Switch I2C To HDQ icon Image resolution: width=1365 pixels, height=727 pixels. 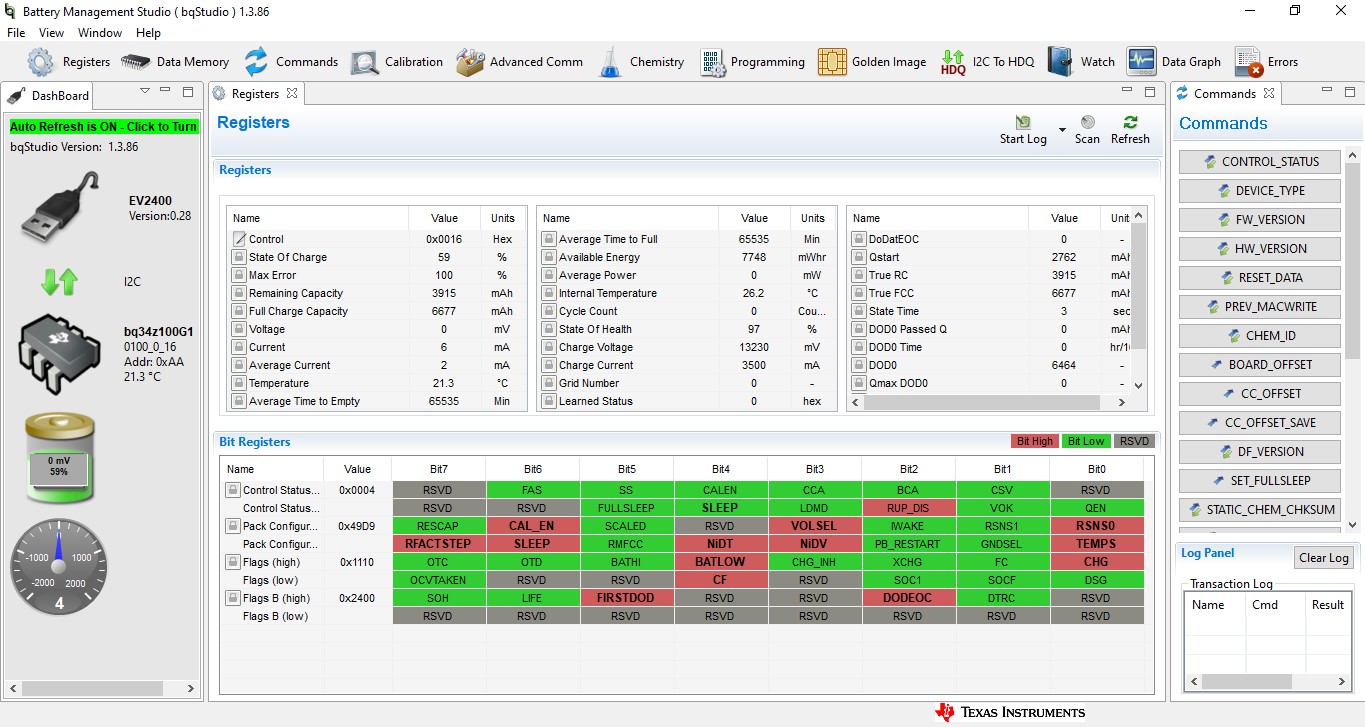[954, 62]
